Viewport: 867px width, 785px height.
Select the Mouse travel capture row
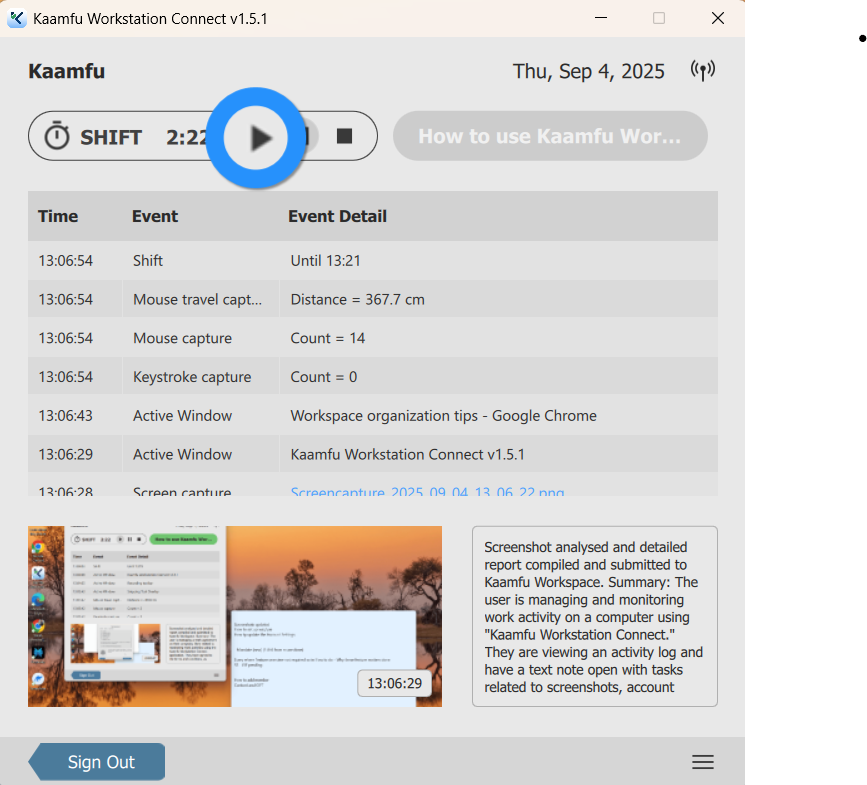point(372,299)
